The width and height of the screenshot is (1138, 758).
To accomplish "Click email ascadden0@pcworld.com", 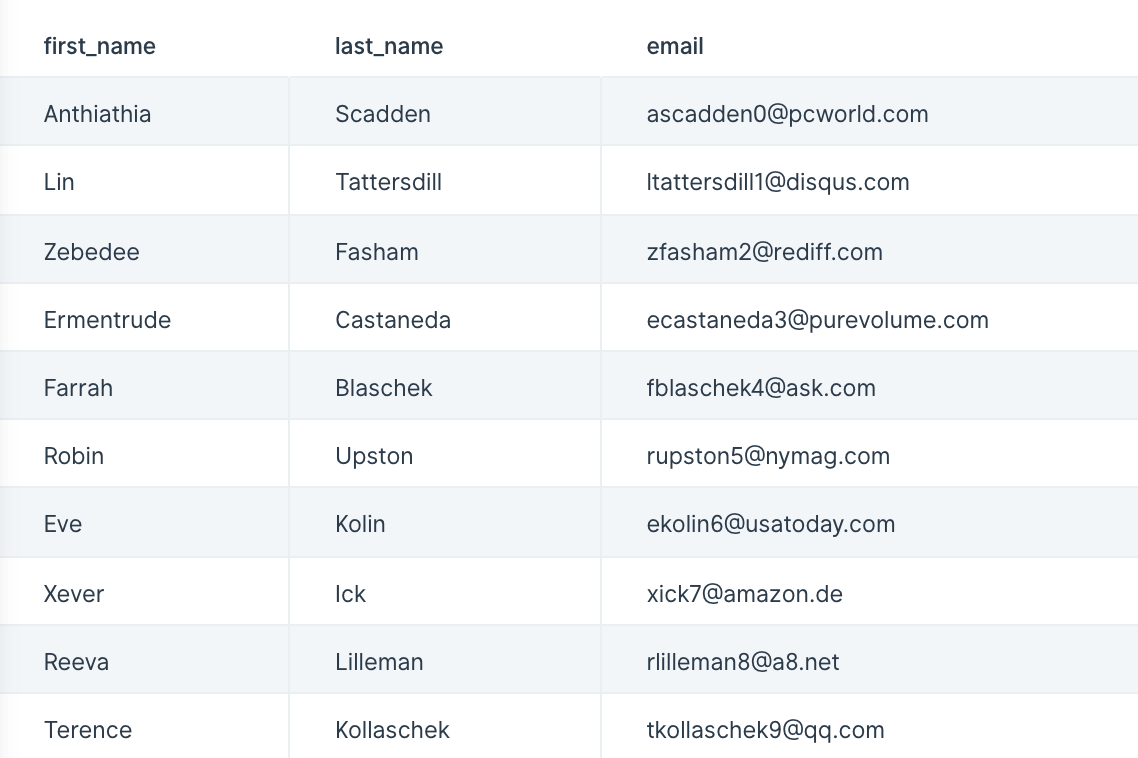I will click(787, 114).
